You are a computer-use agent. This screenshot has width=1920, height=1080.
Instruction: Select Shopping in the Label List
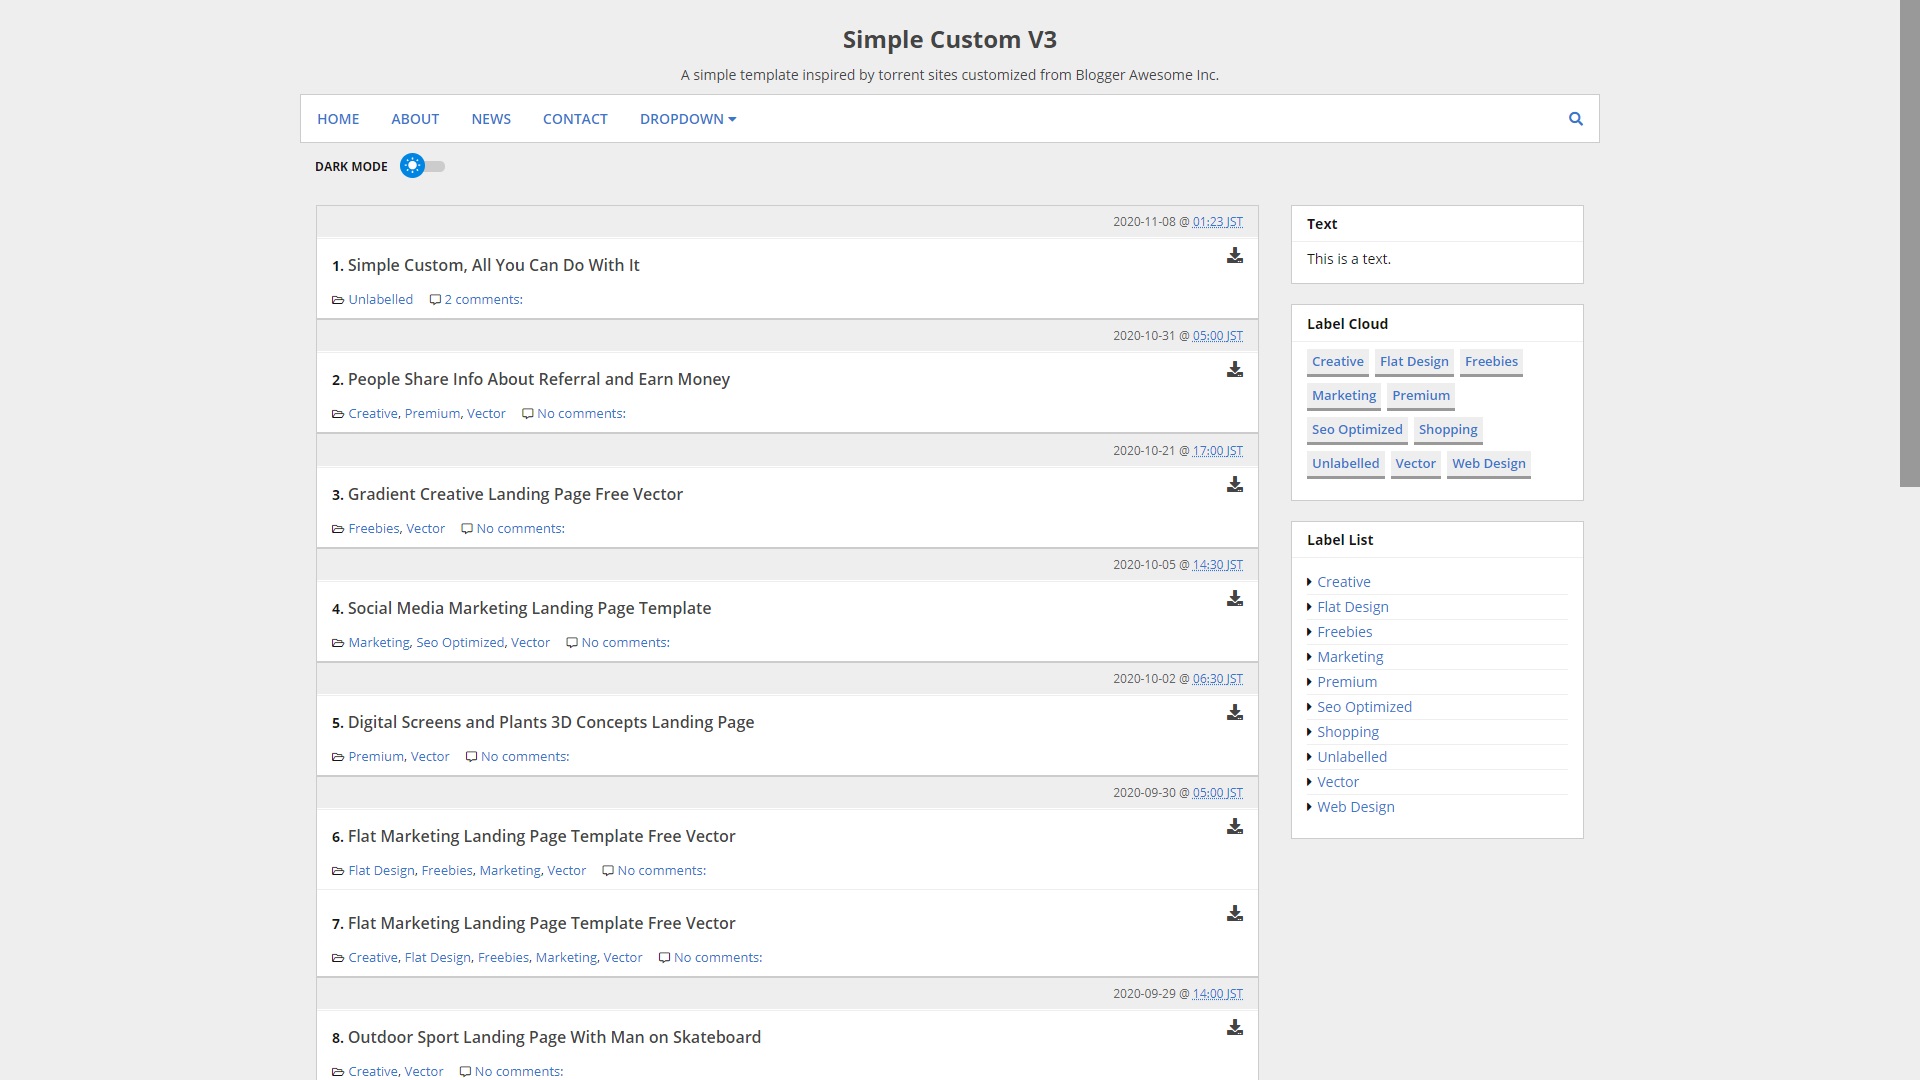point(1347,732)
